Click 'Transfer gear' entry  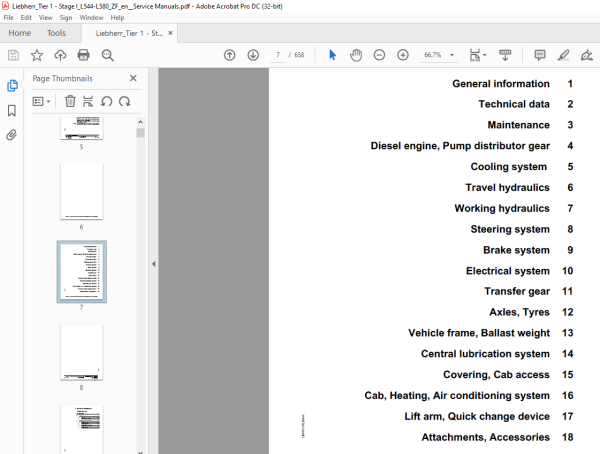coord(517,291)
